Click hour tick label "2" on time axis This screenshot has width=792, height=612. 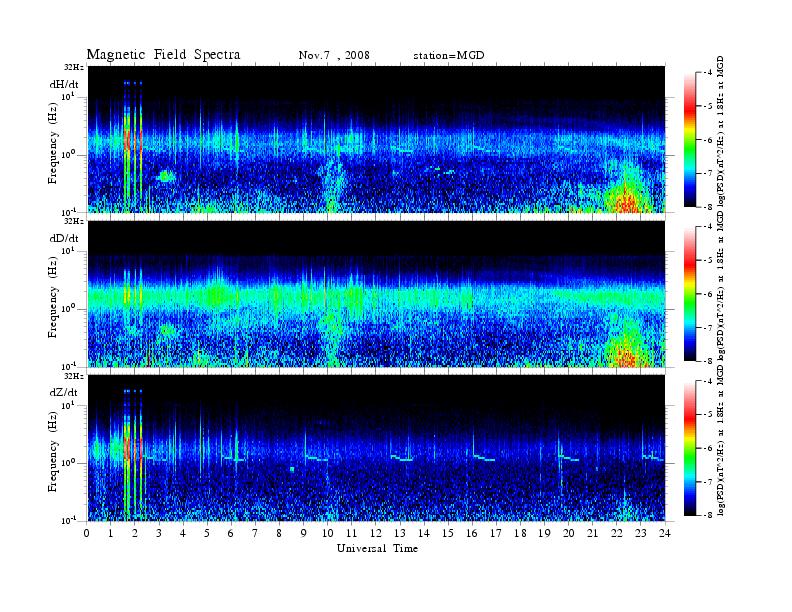coord(135,533)
